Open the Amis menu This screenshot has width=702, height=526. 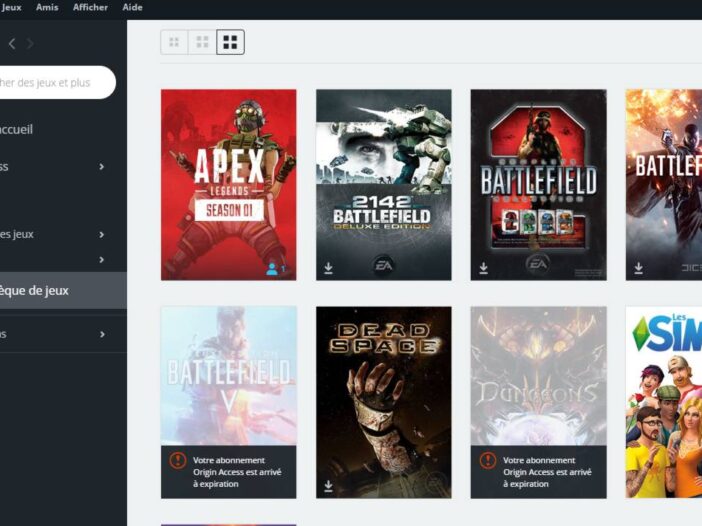[x=47, y=7]
